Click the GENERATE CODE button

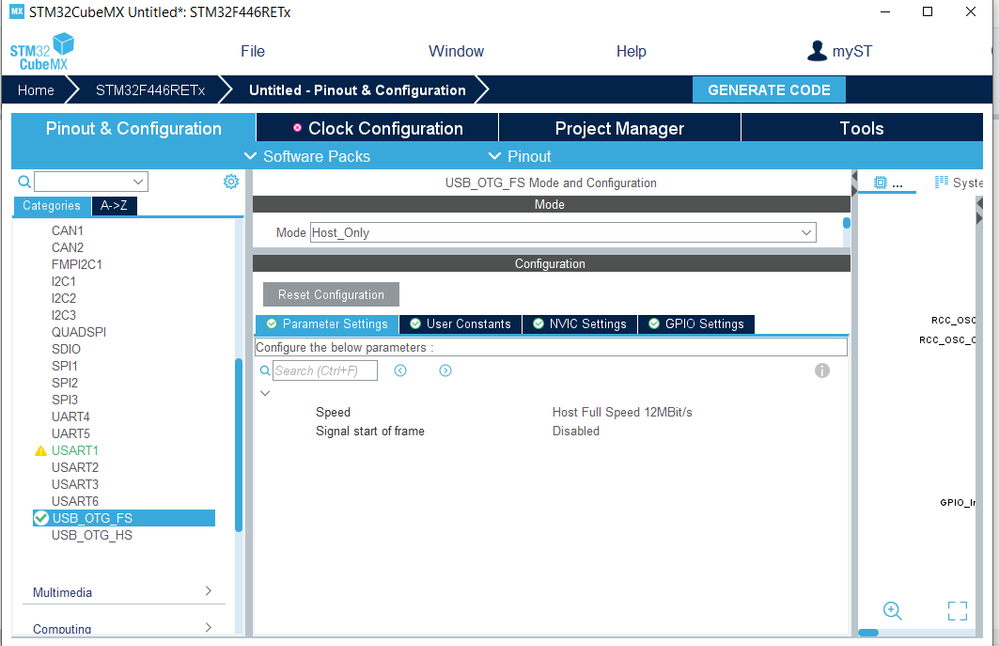pyautogui.click(x=769, y=90)
